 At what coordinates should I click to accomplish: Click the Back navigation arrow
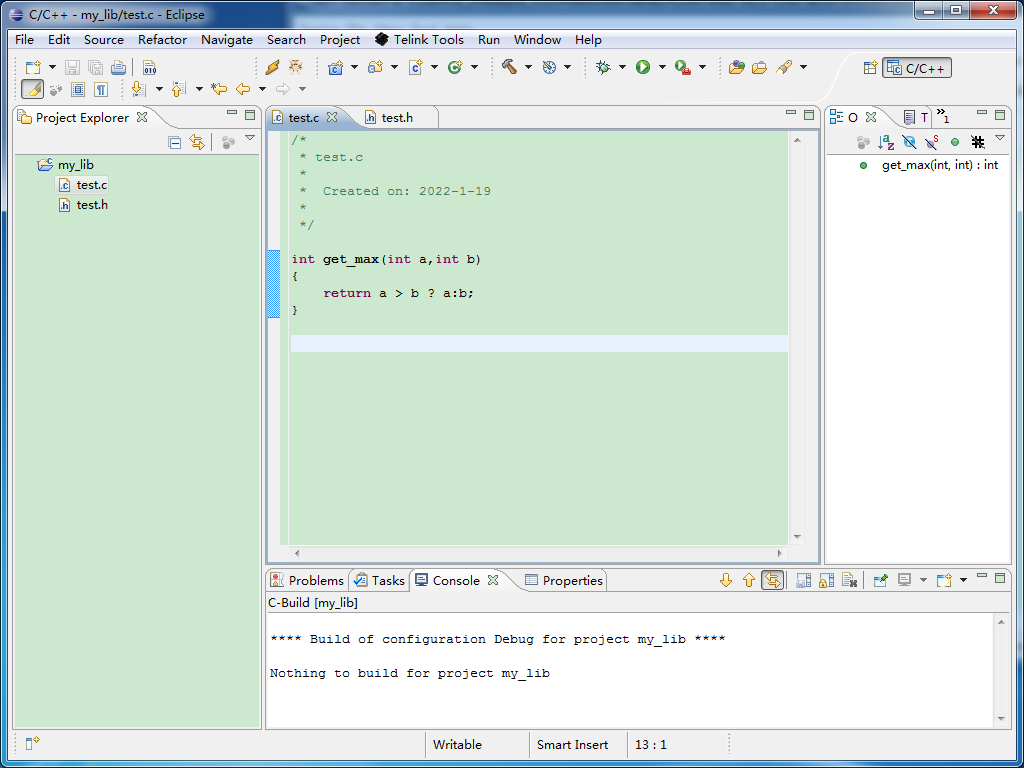243,89
